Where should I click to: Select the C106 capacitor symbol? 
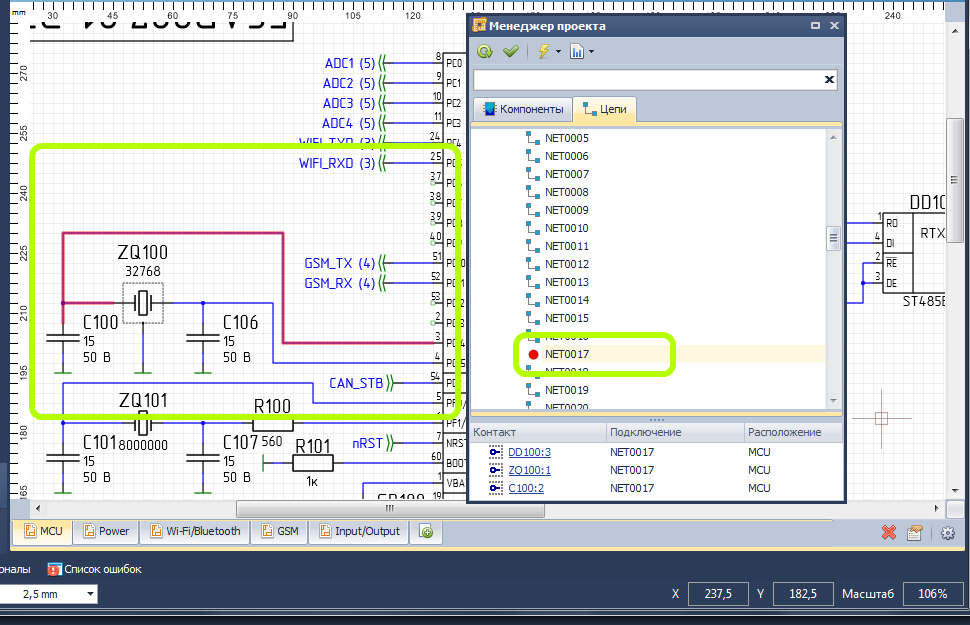click(203, 338)
